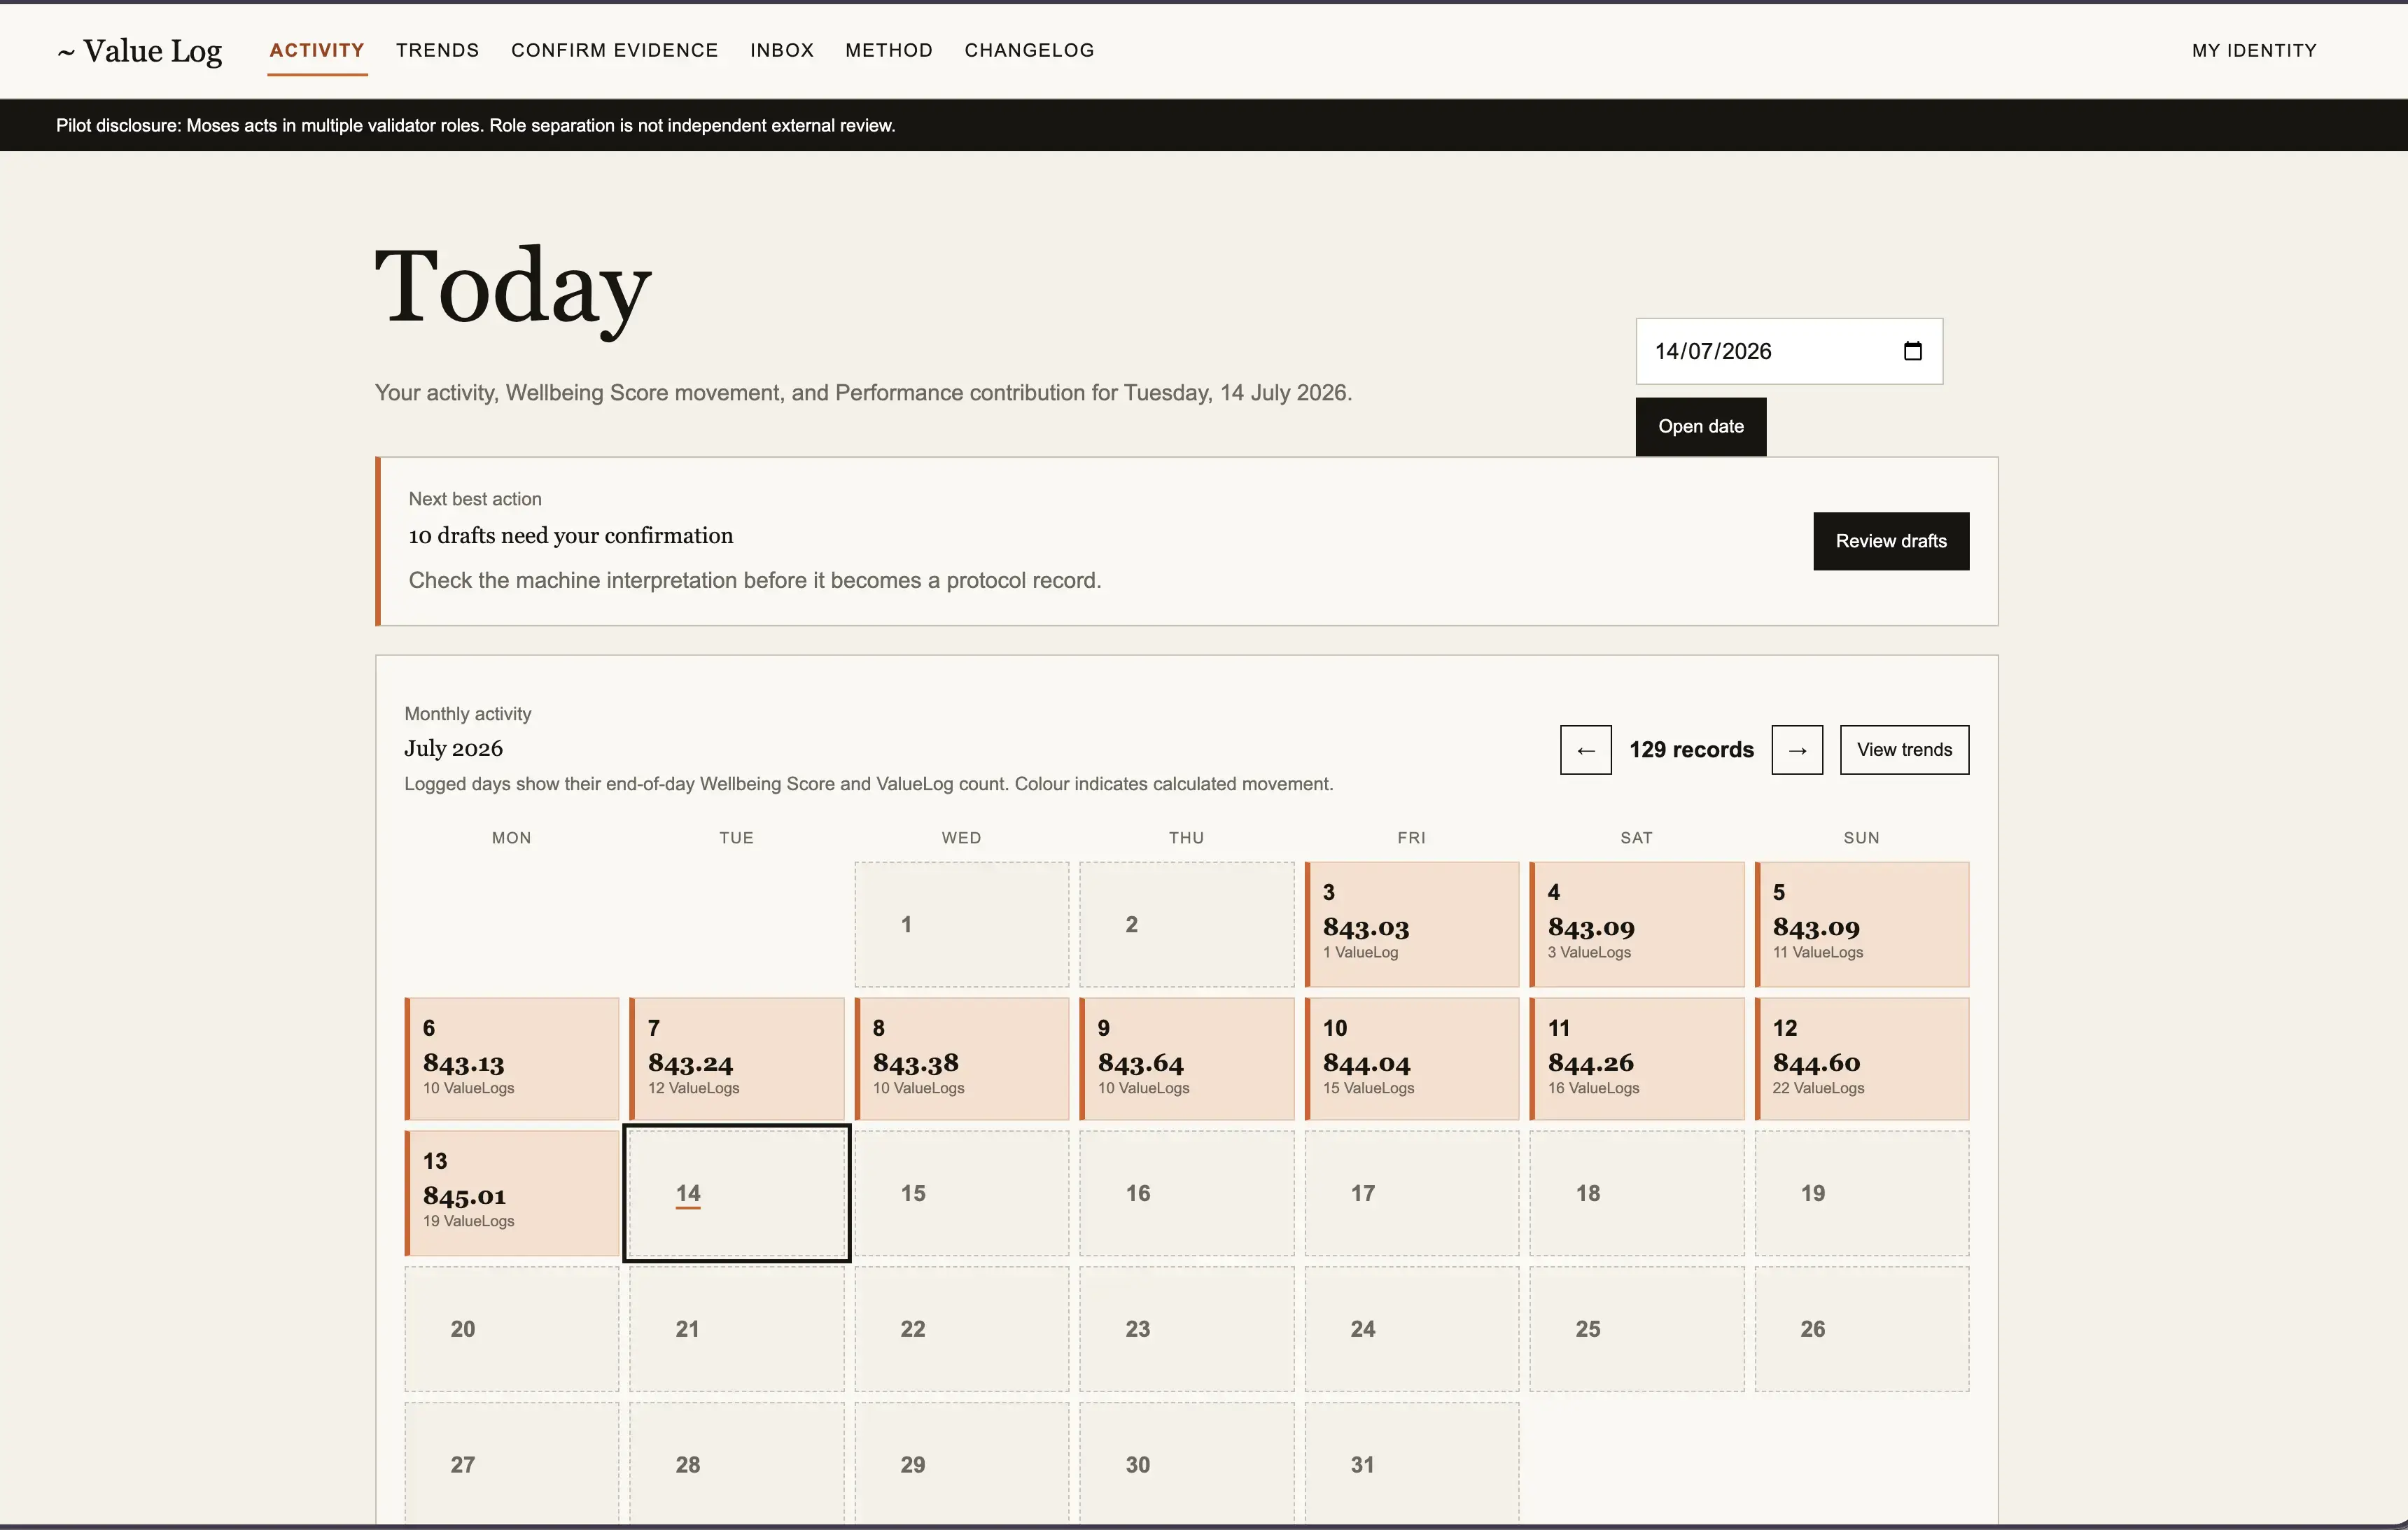Open day 3 with score 843.03
This screenshot has width=2408, height=1530.
coord(1411,924)
